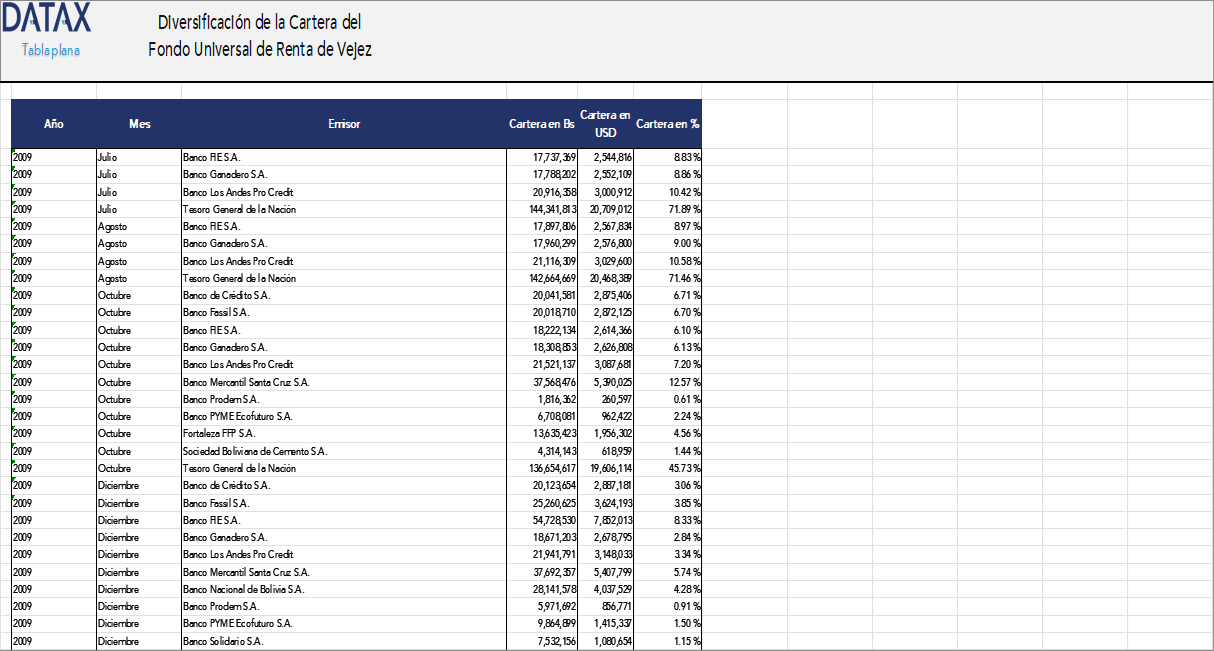The width and height of the screenshot is (1214, 651).
Task: Click the Cartera en % header
Action: click(x=667, y=124)
